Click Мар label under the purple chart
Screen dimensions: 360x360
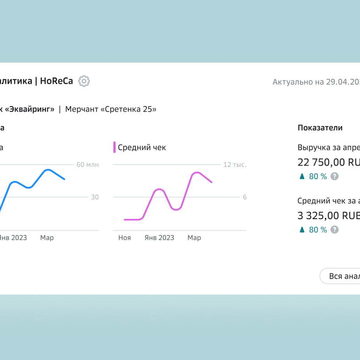194,238
